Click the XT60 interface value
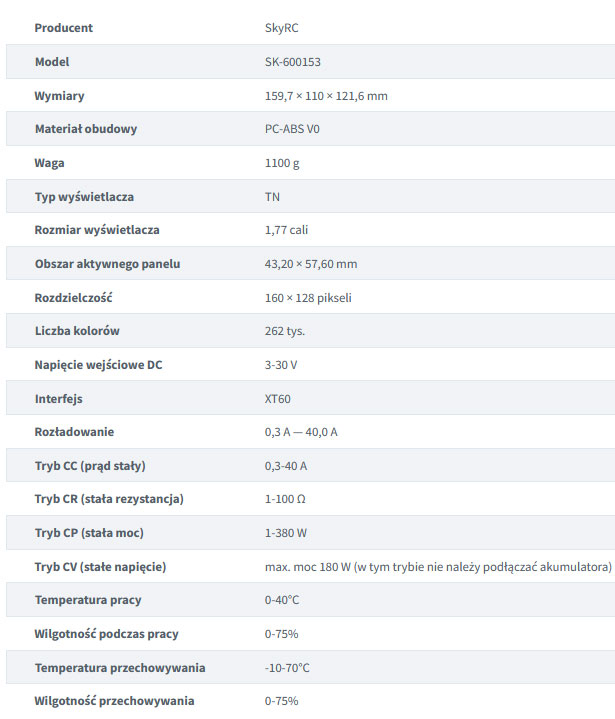The height and width of the screenshot is (719, 615). 278,399
